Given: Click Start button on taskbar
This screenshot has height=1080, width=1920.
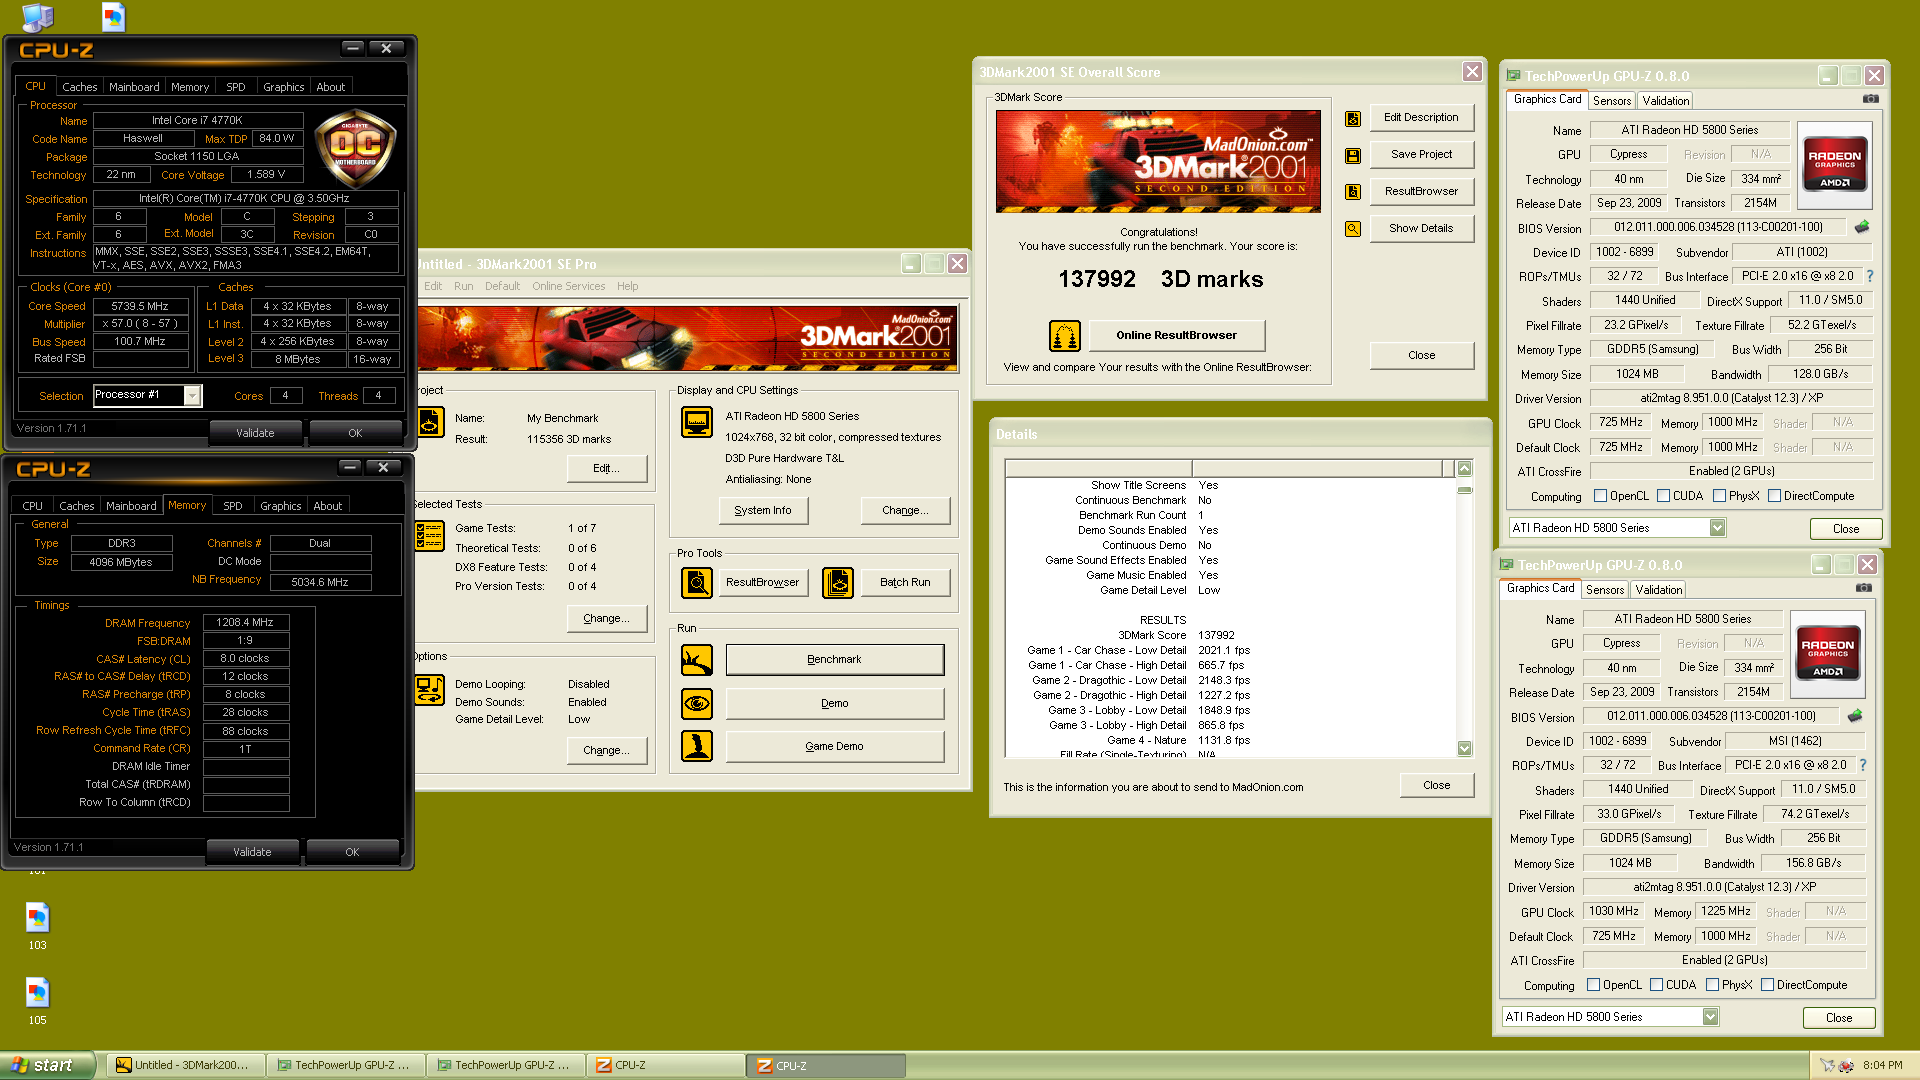Looking at the screenshot, I should [x=47, y=1066].
